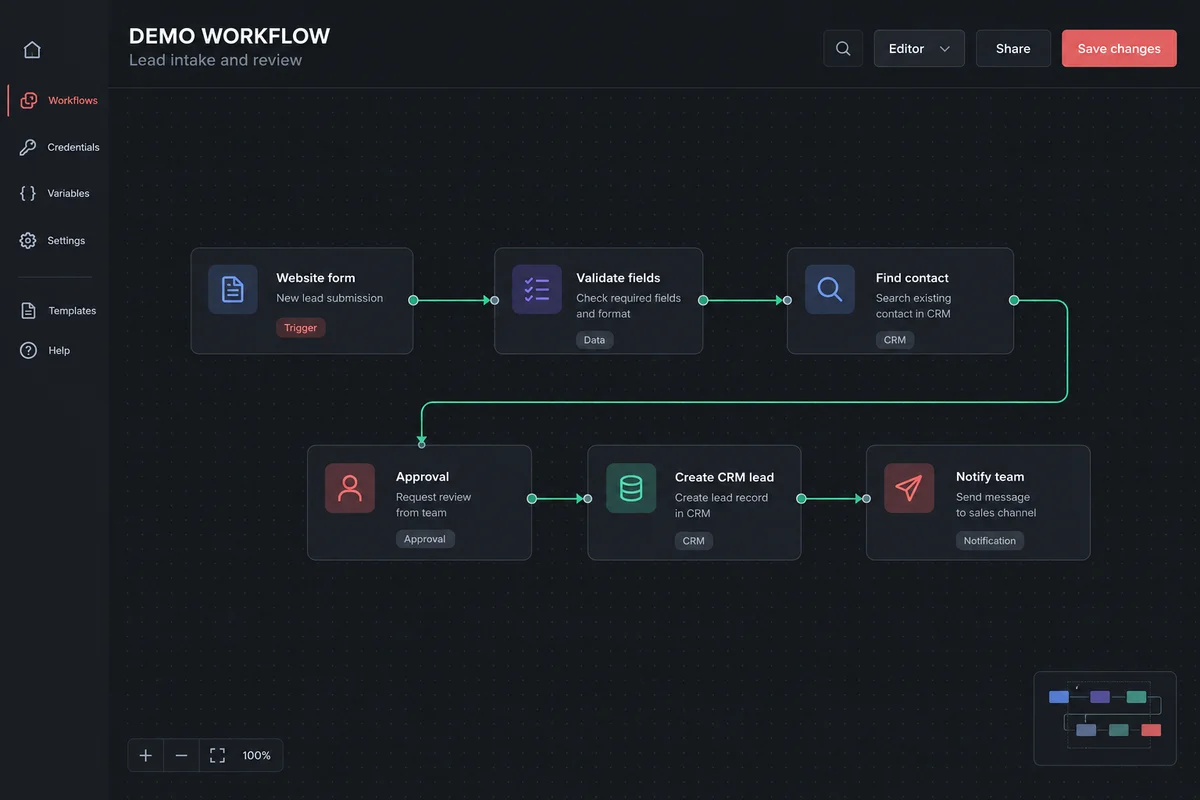
Task: Click the Approval tag badge
Action: click(x=425, y=539)
